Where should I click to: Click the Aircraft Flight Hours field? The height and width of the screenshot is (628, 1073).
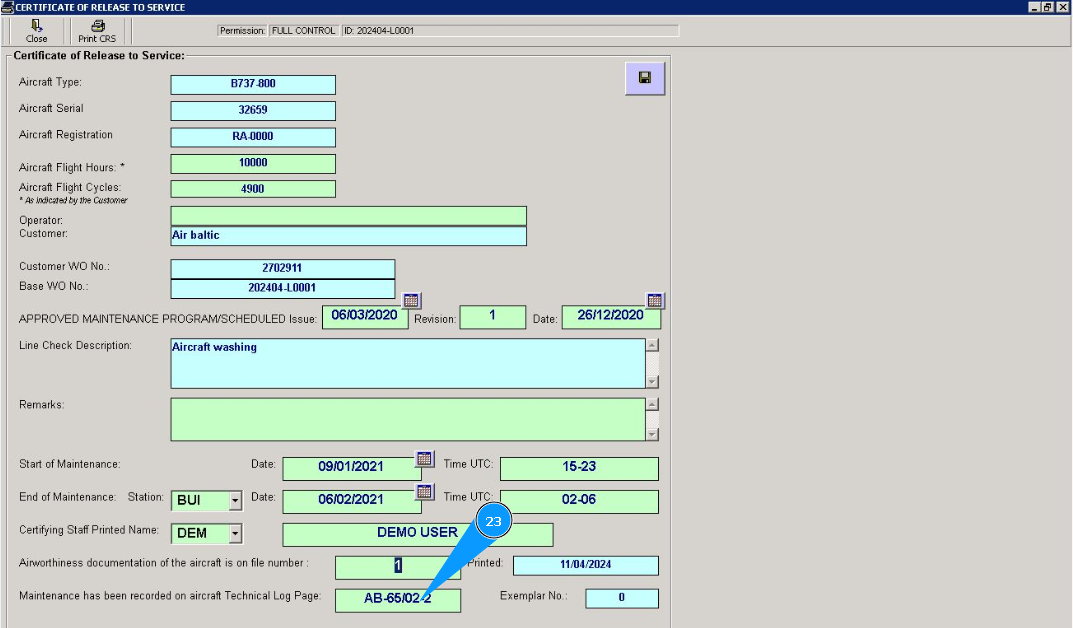coord(253,163)
